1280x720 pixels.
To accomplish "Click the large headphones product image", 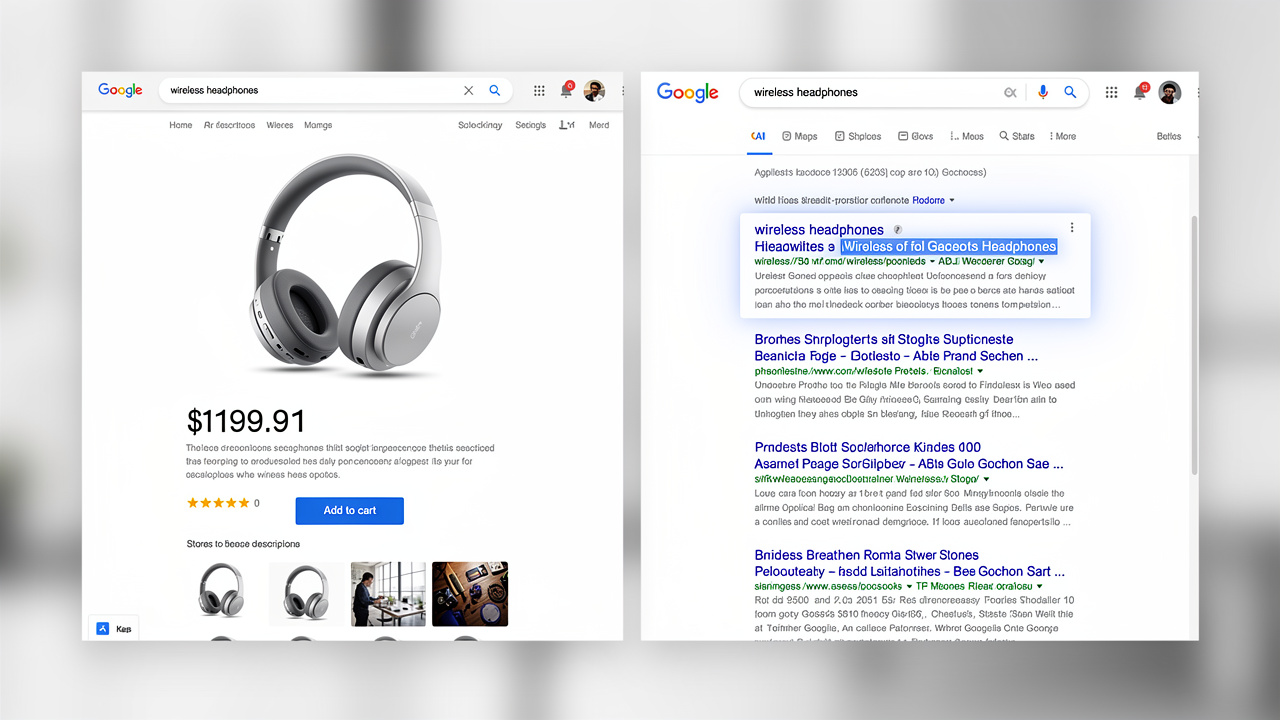I will [x=347, y=265].
